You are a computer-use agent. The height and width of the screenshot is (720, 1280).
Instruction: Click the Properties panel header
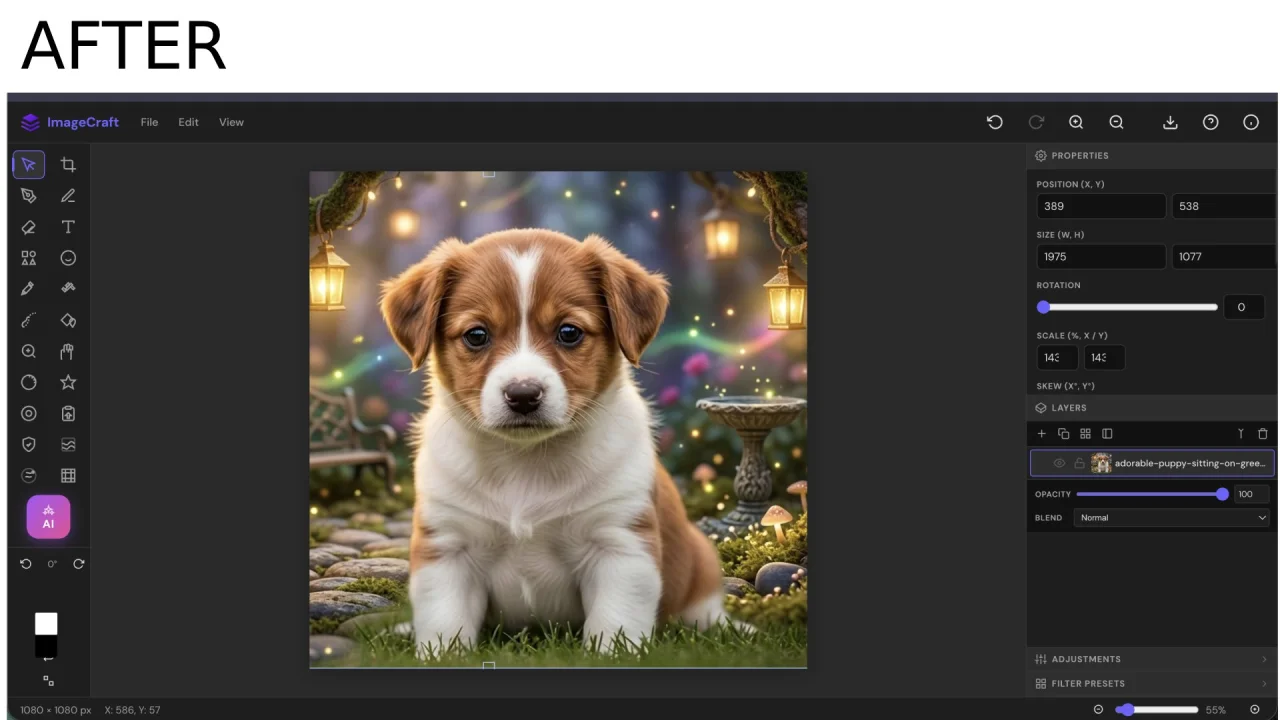tap(1151, 156)
